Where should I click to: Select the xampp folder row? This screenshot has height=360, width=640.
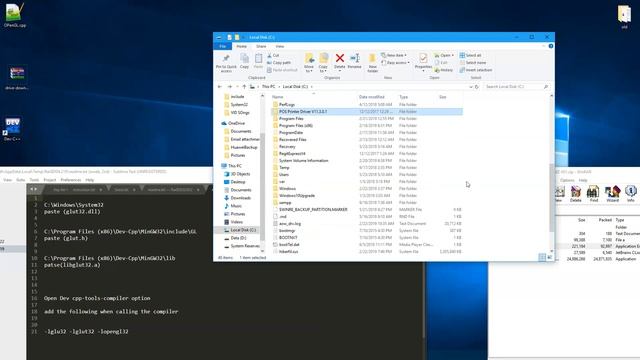coord(367,202)
